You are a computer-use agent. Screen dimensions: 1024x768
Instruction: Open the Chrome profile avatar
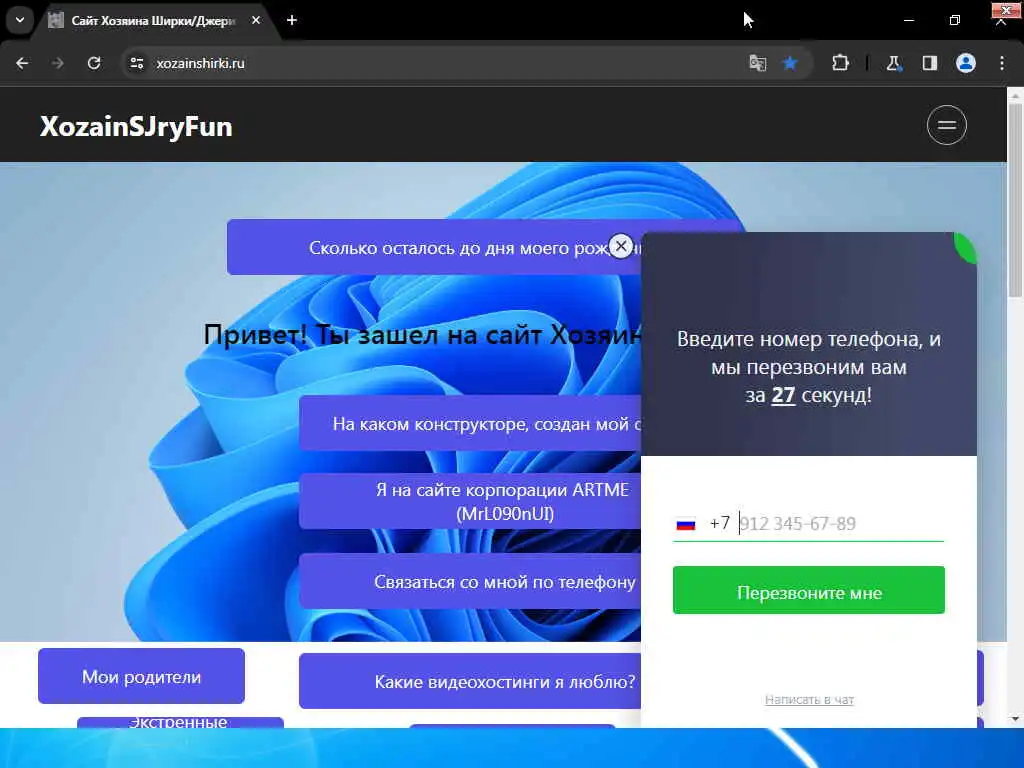coord(966,63)
